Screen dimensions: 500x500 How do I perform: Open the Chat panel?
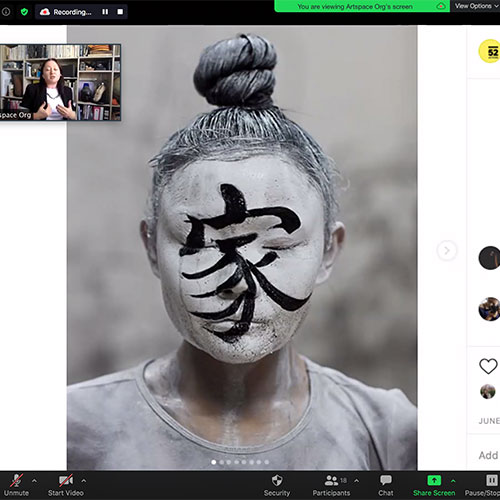(386, 485)
